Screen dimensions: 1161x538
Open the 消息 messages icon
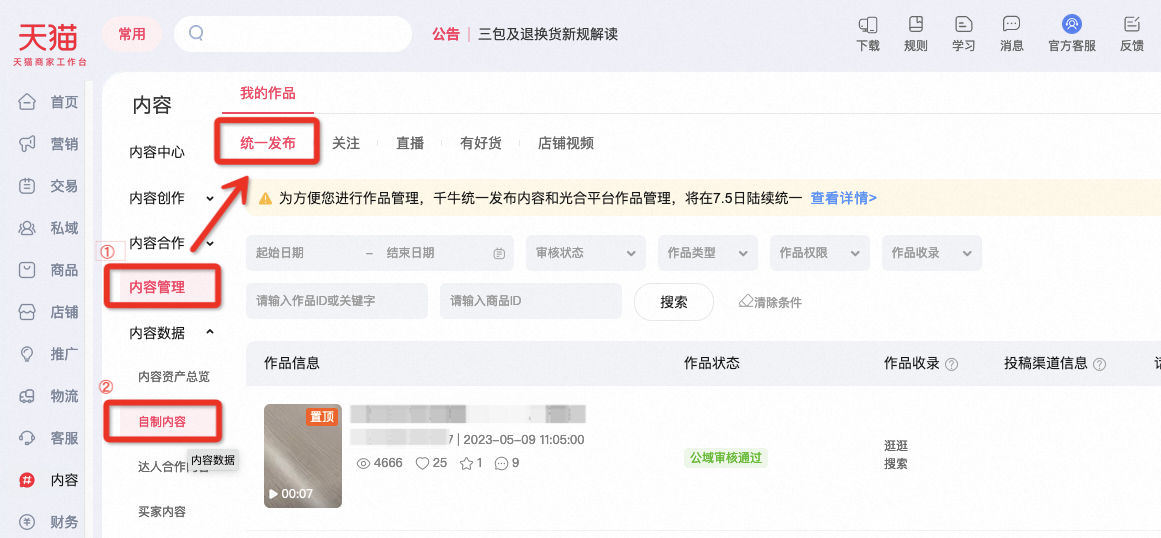tap(1011, 24)
